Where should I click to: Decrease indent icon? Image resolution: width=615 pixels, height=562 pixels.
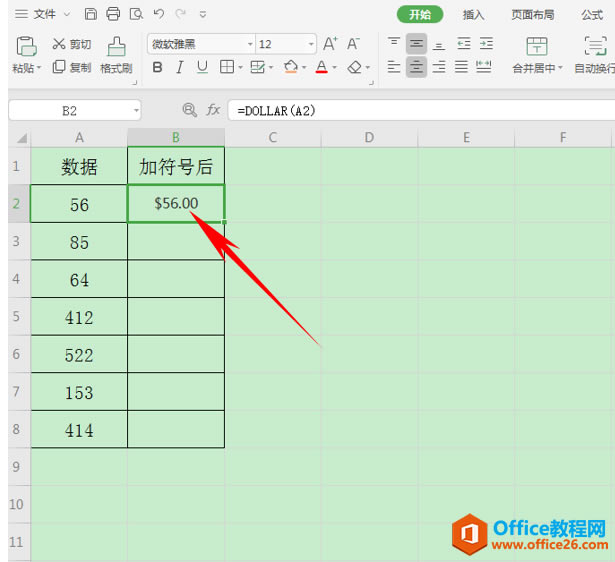(464, 43)
